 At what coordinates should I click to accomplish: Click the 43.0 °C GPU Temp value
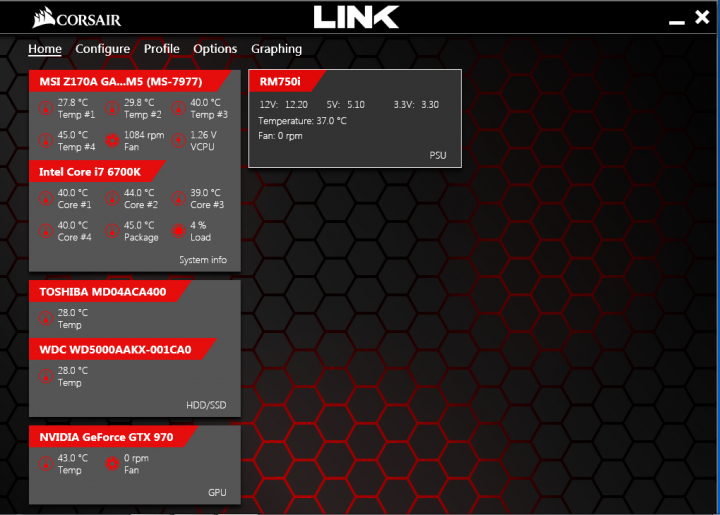73,458
